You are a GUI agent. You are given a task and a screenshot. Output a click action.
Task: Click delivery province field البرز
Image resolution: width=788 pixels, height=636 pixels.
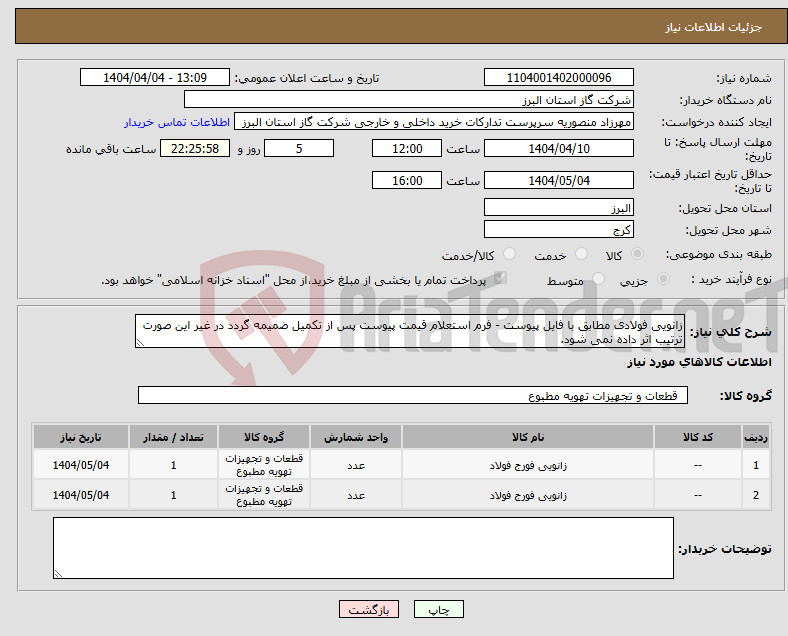558,207
